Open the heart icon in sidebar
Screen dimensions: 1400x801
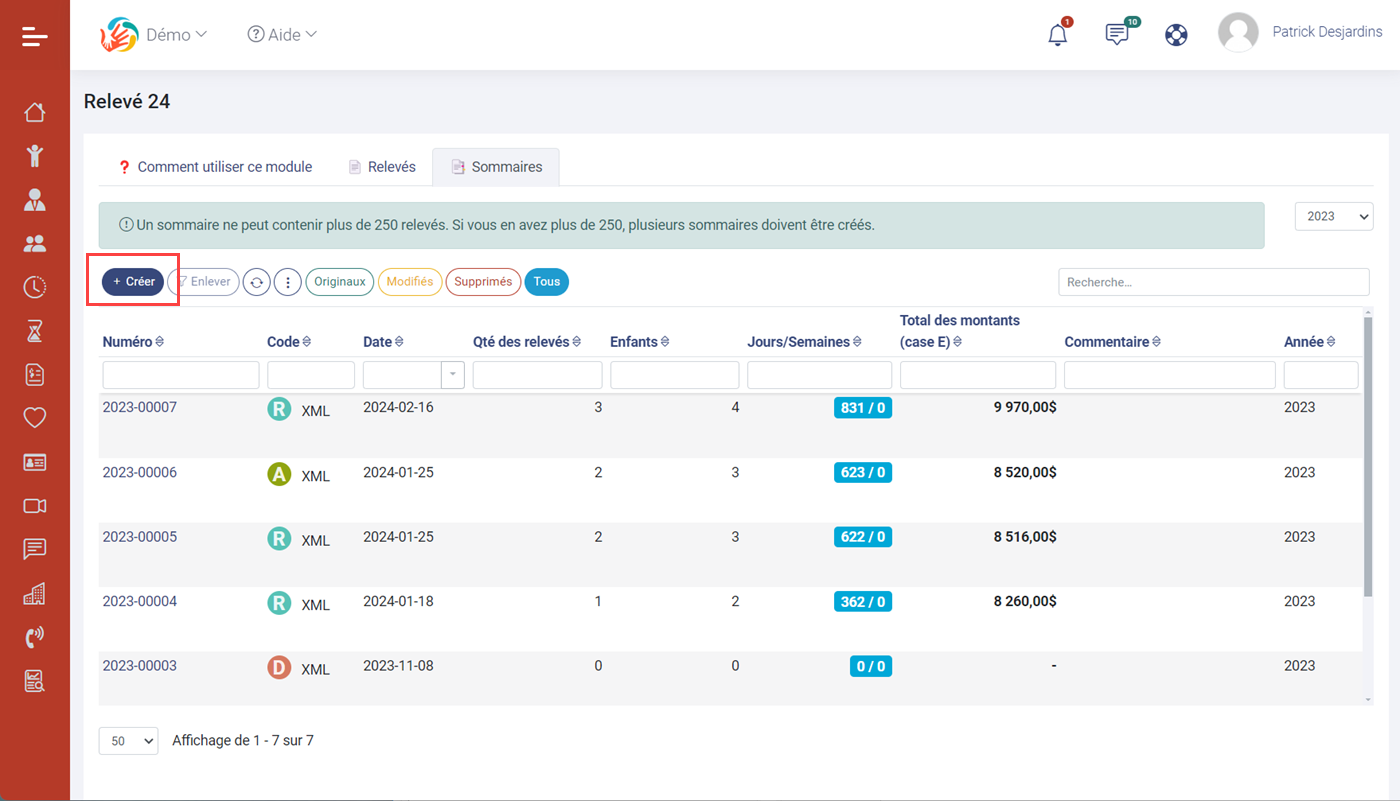(x=35, y=418)
